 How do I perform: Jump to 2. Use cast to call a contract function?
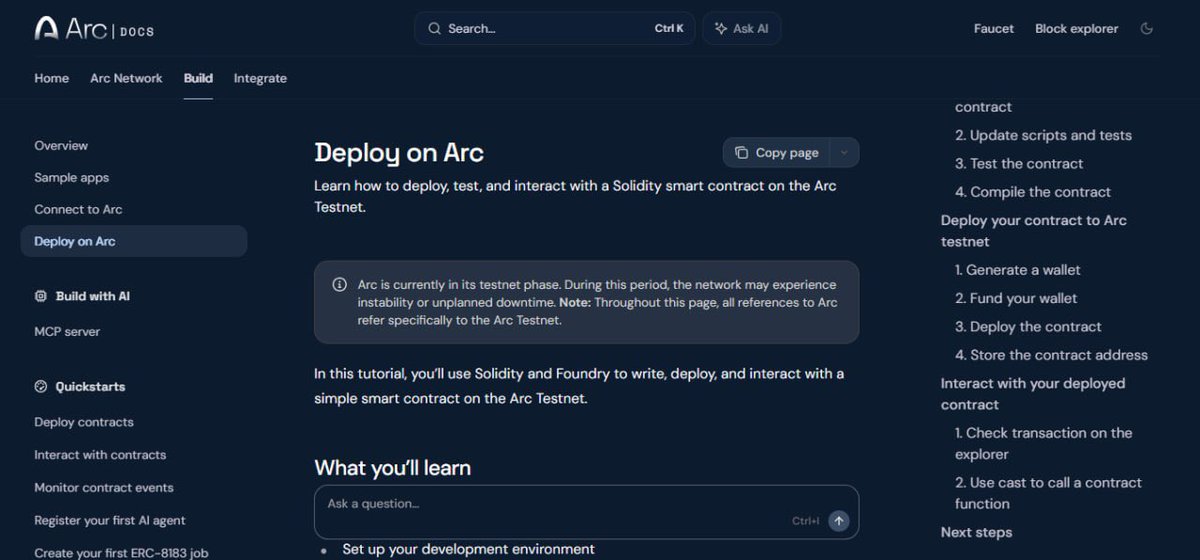point(1048,493)
